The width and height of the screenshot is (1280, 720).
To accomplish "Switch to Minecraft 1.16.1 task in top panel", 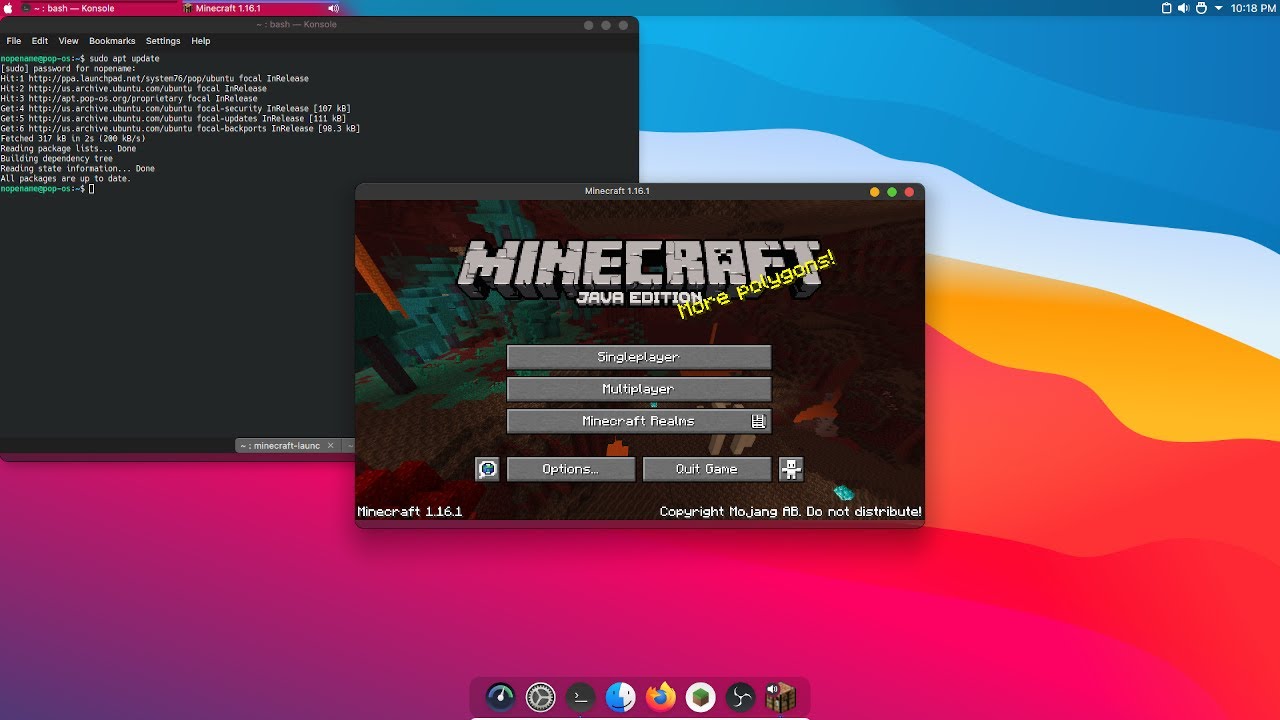I will pyautogui.click(x=260, y=8).
